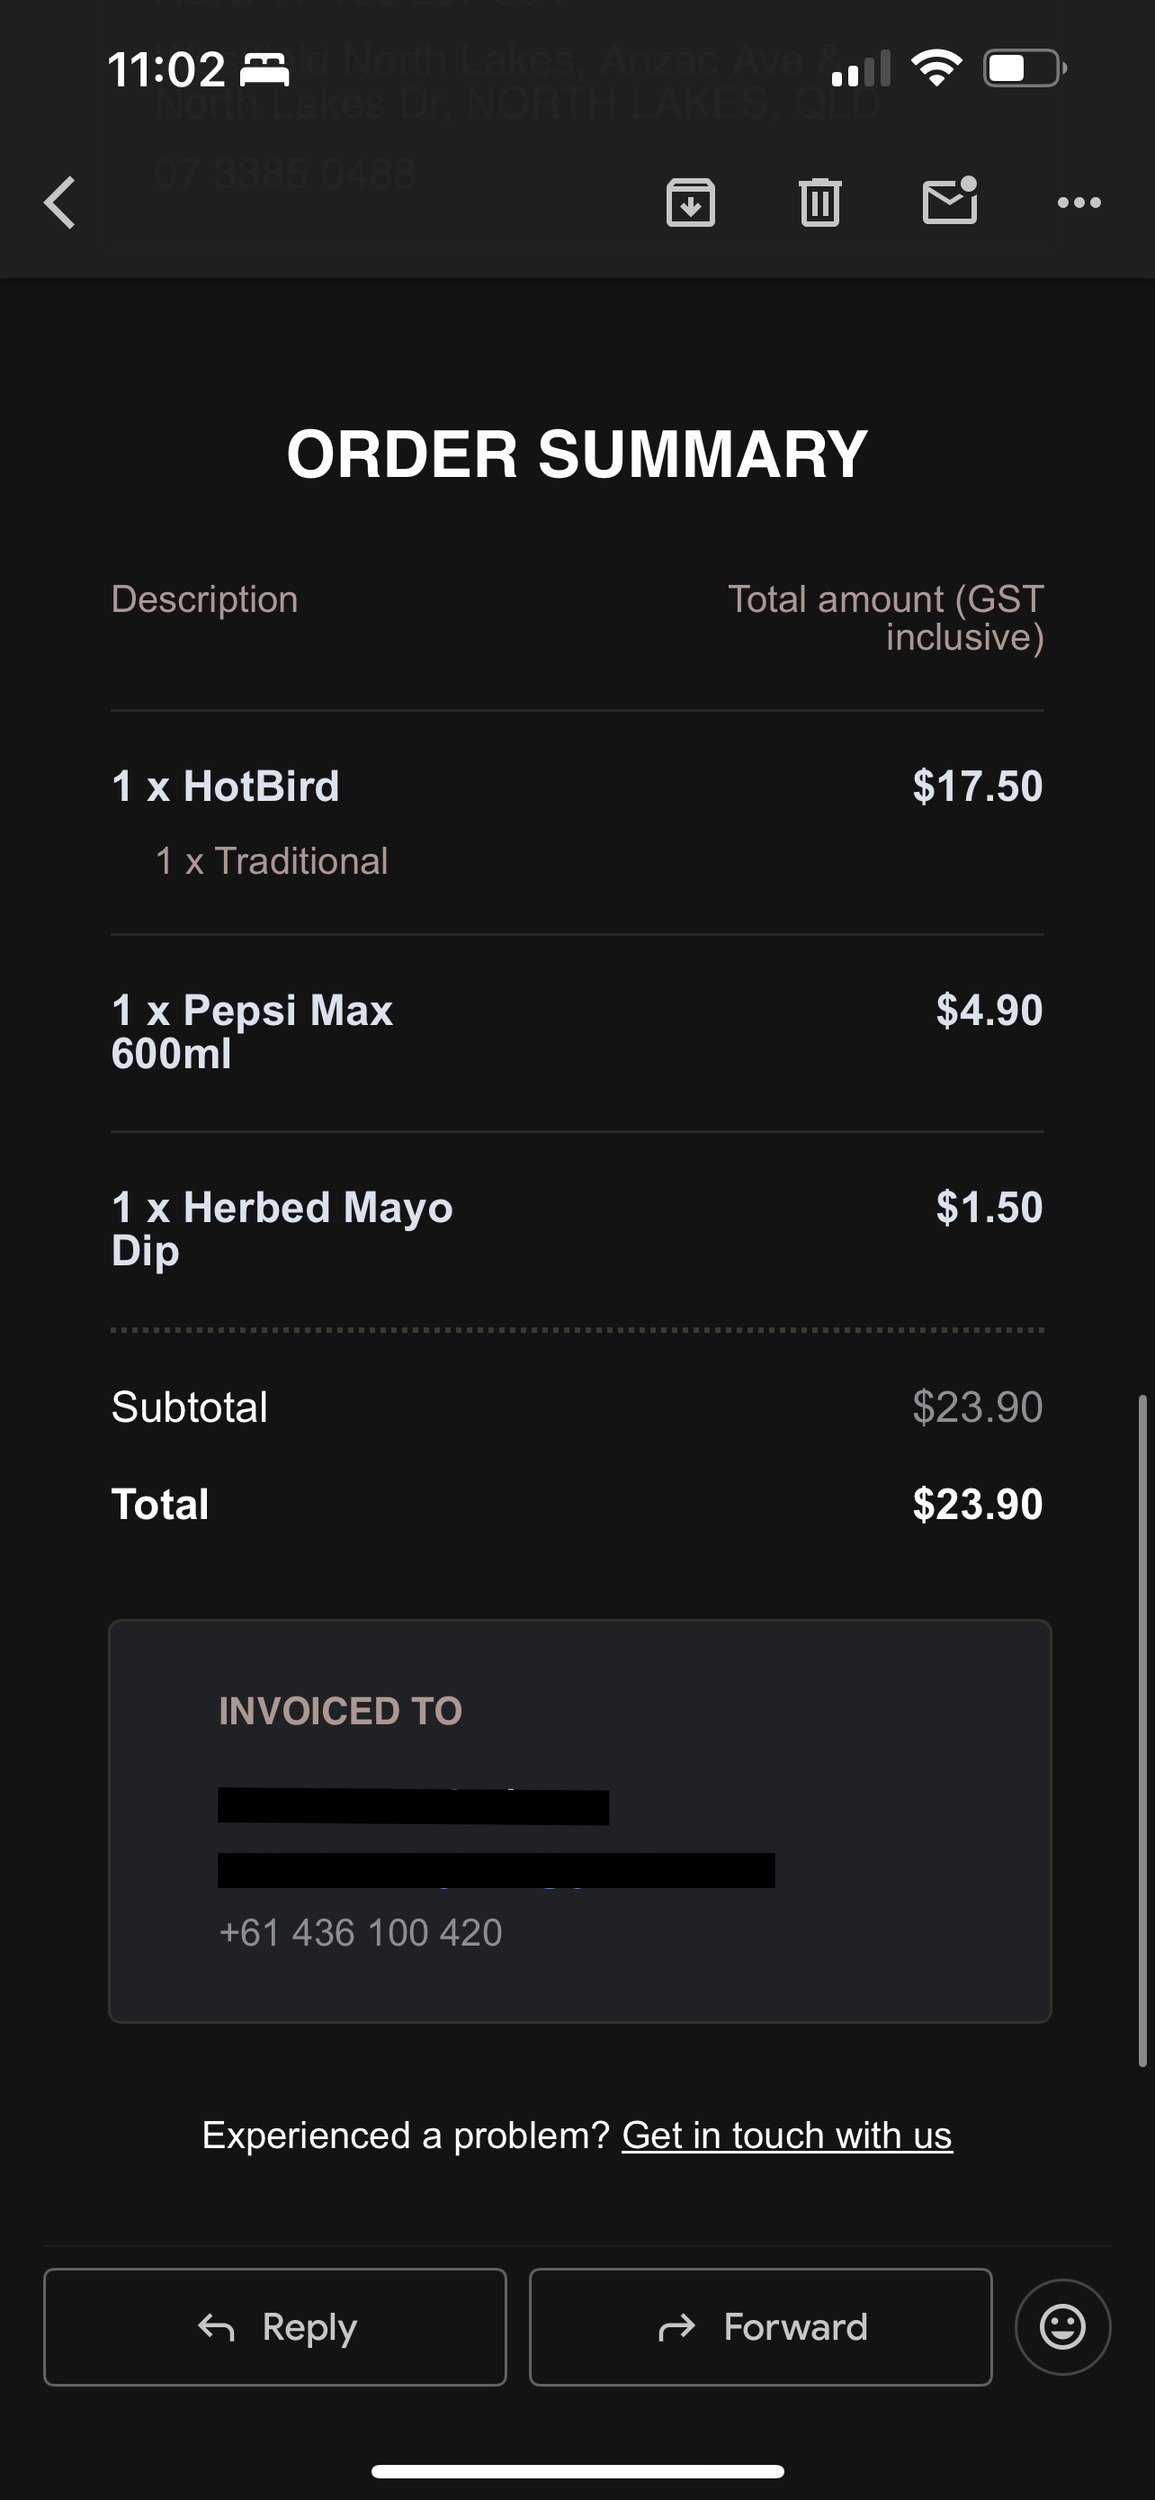Archive this email using the archive icon
This screenshot has height=2500, width=1155.
690,203
